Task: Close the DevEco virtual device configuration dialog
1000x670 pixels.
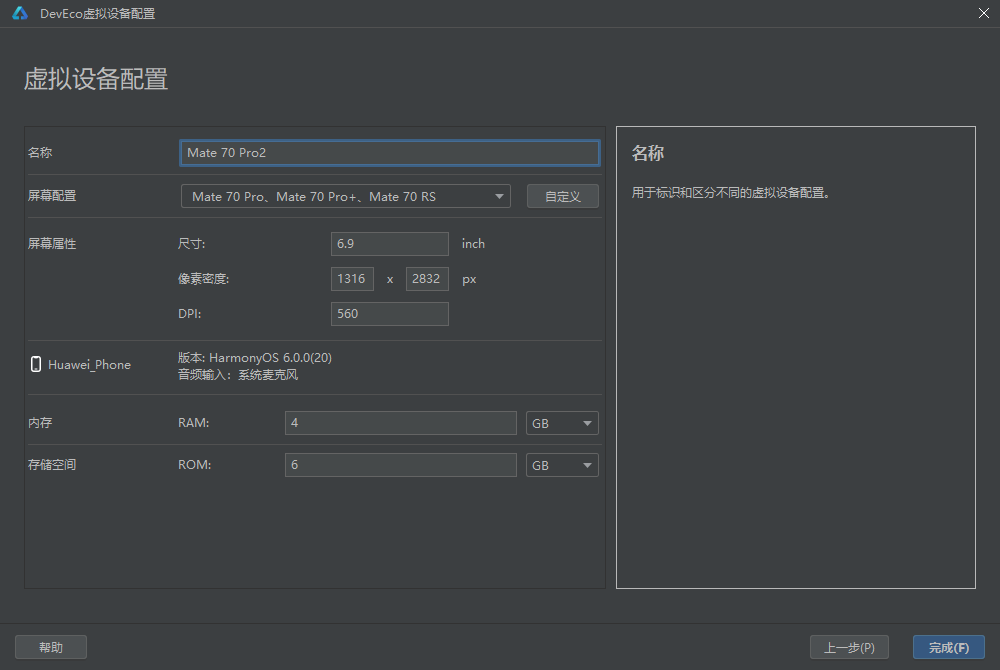Action: [983, 13]
